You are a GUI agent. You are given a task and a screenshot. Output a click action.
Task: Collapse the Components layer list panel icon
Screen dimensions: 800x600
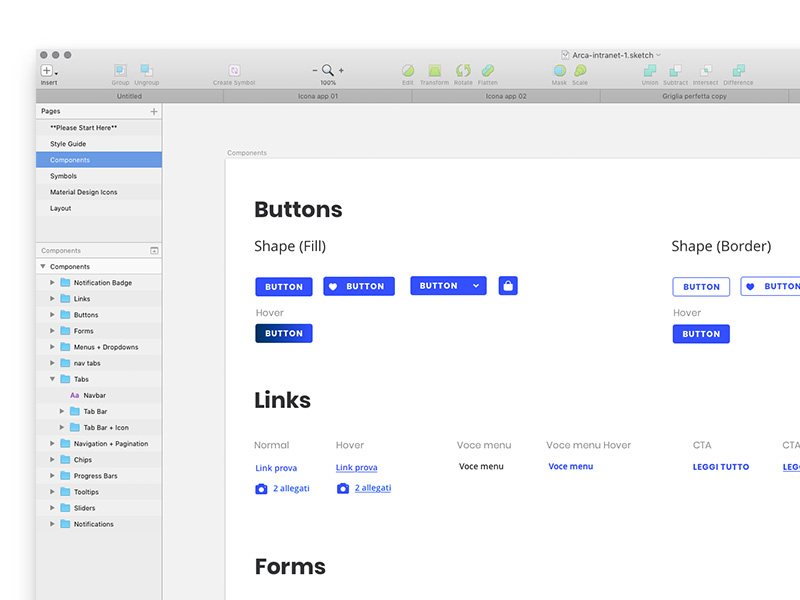(x=154, y=251)
